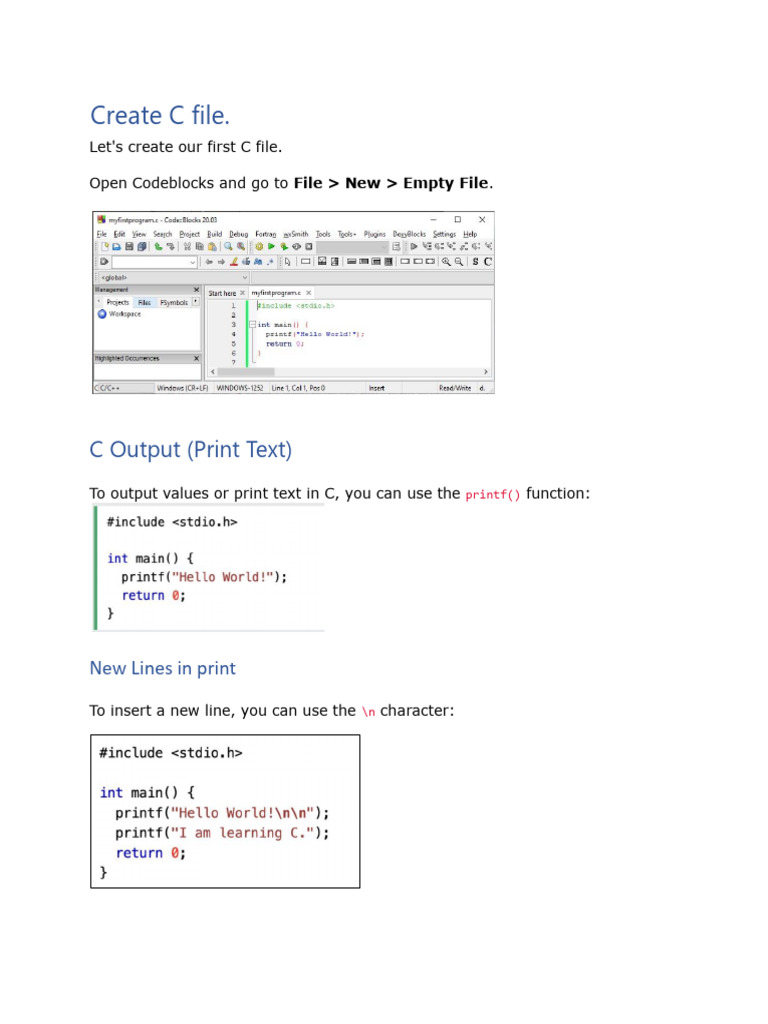Click 'Windows (CR+LF)' in the status bar
This screenshot has width=768, height=1024.
pos(182,388)
